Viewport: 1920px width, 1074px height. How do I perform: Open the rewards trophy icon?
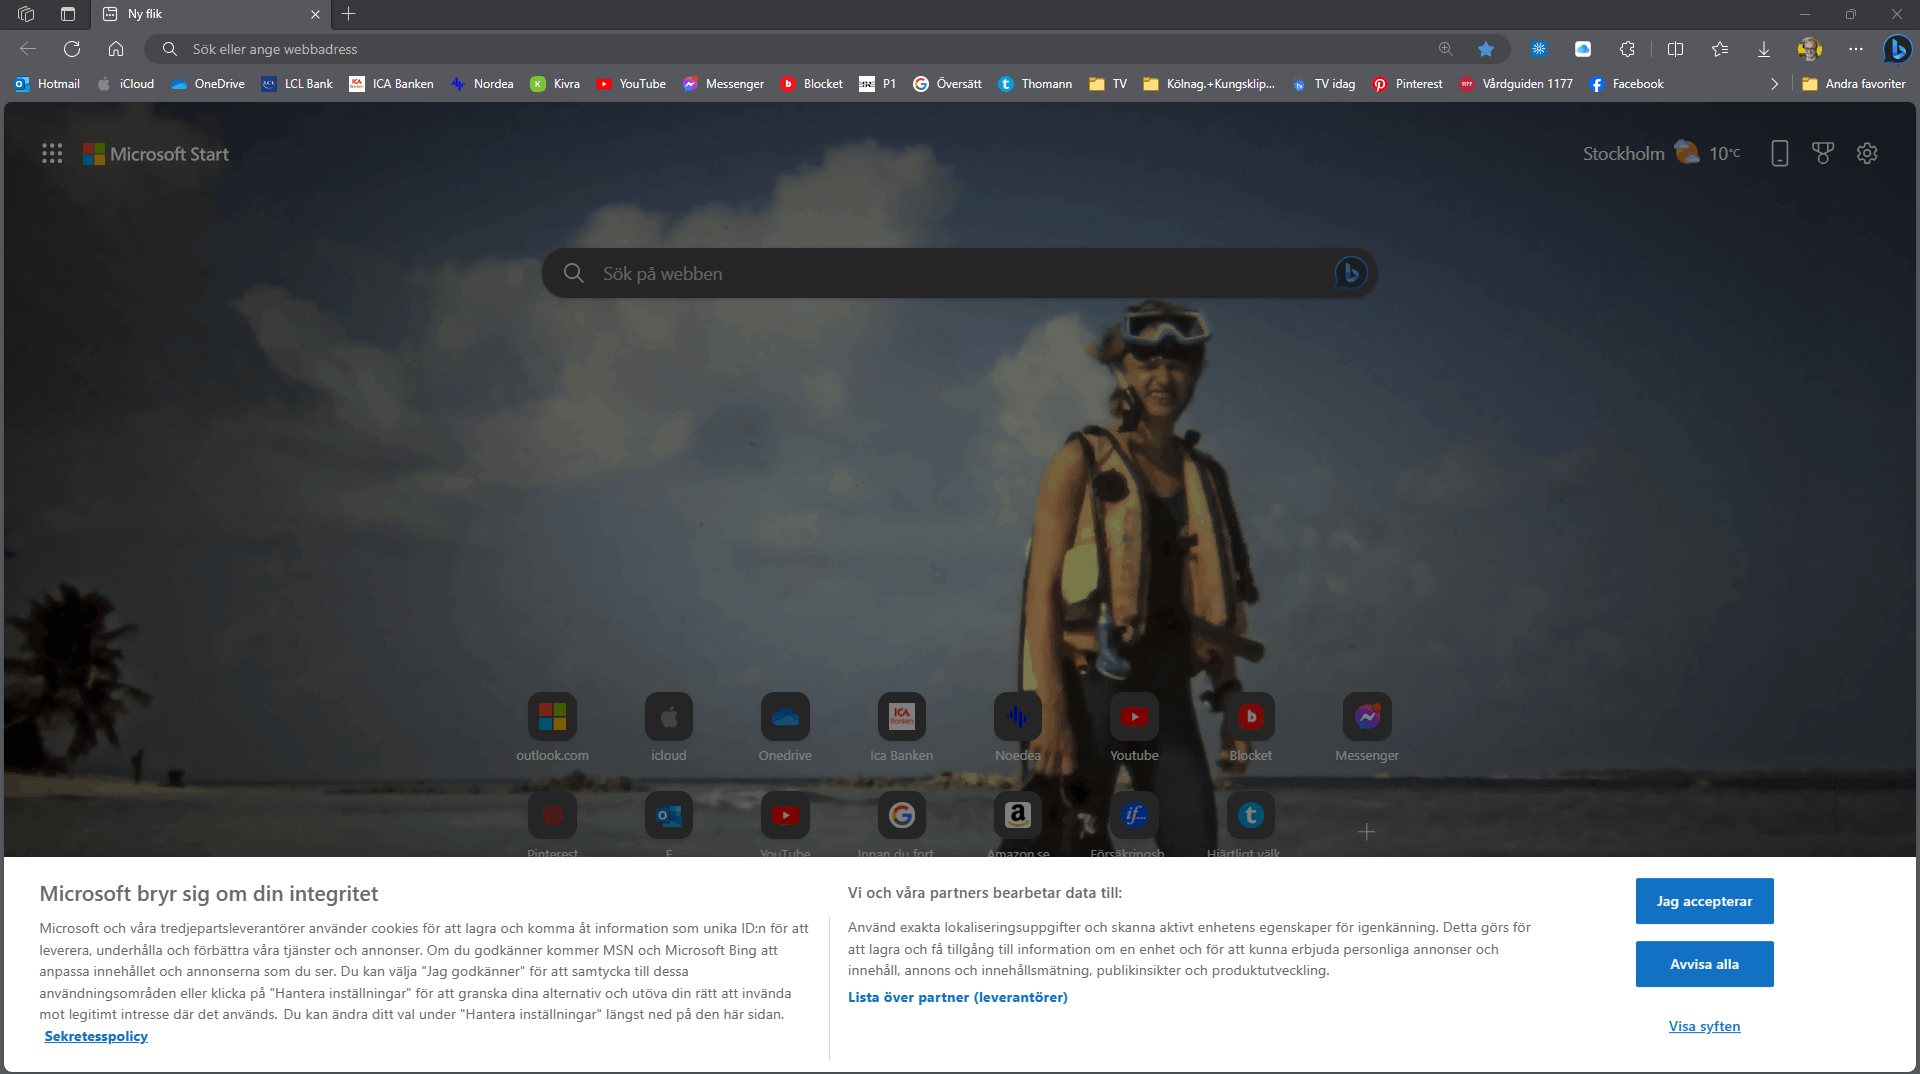(1823, 153)
